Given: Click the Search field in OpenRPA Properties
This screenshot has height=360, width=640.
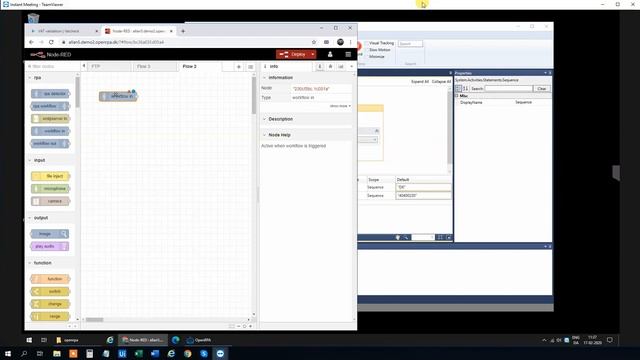Looking at the screenshot, I should click(x=509, y=89).
